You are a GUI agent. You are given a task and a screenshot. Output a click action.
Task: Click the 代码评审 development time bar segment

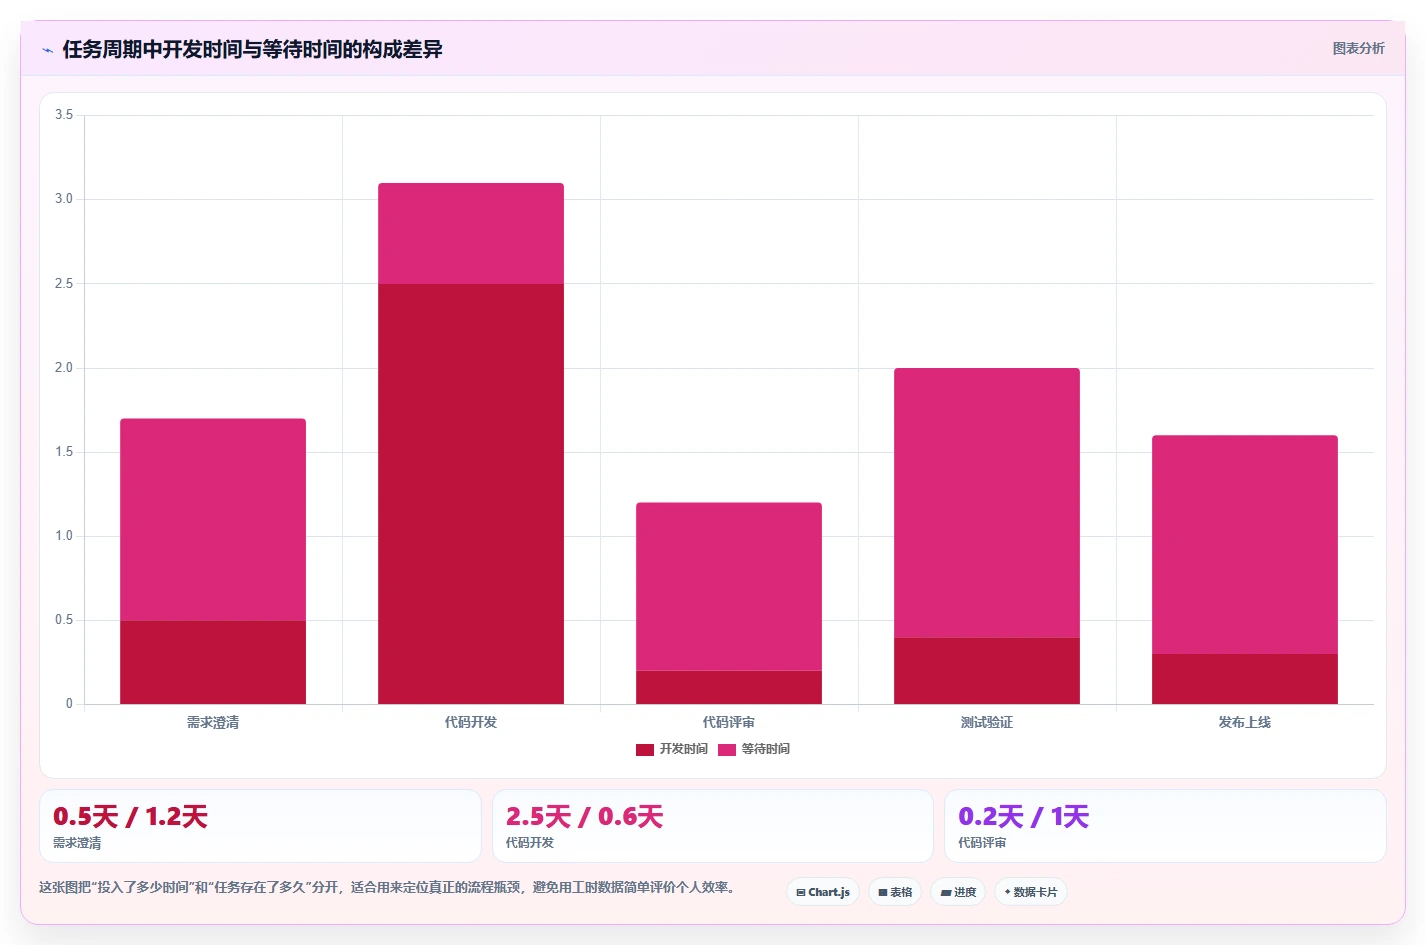pyautogui.click(x=729, y=687)
